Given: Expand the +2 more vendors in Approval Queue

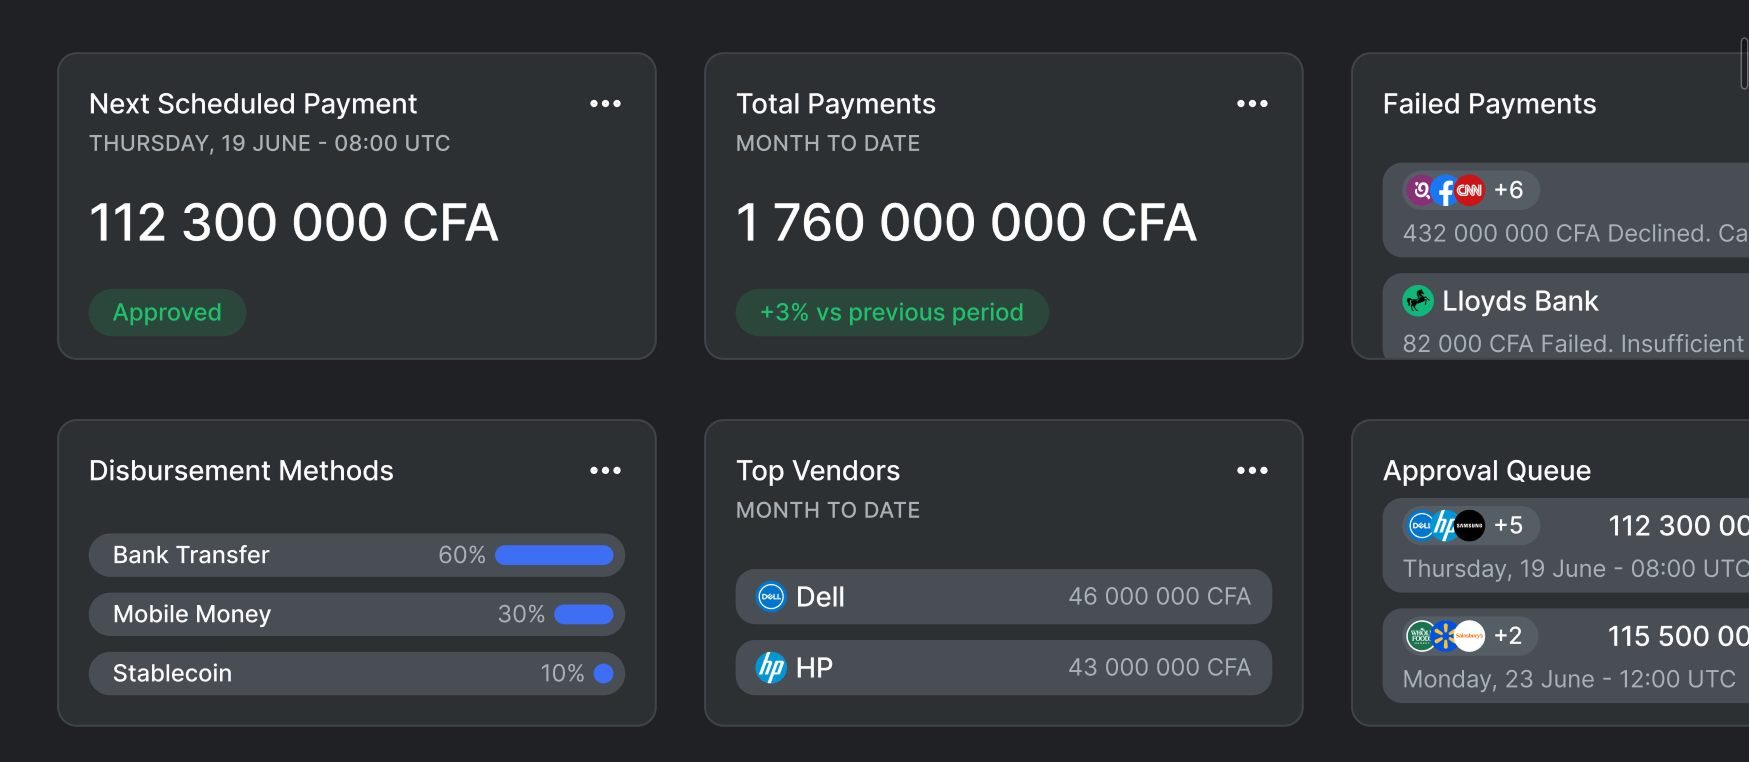Looking at the screenshot, I should coord(1508,635).
